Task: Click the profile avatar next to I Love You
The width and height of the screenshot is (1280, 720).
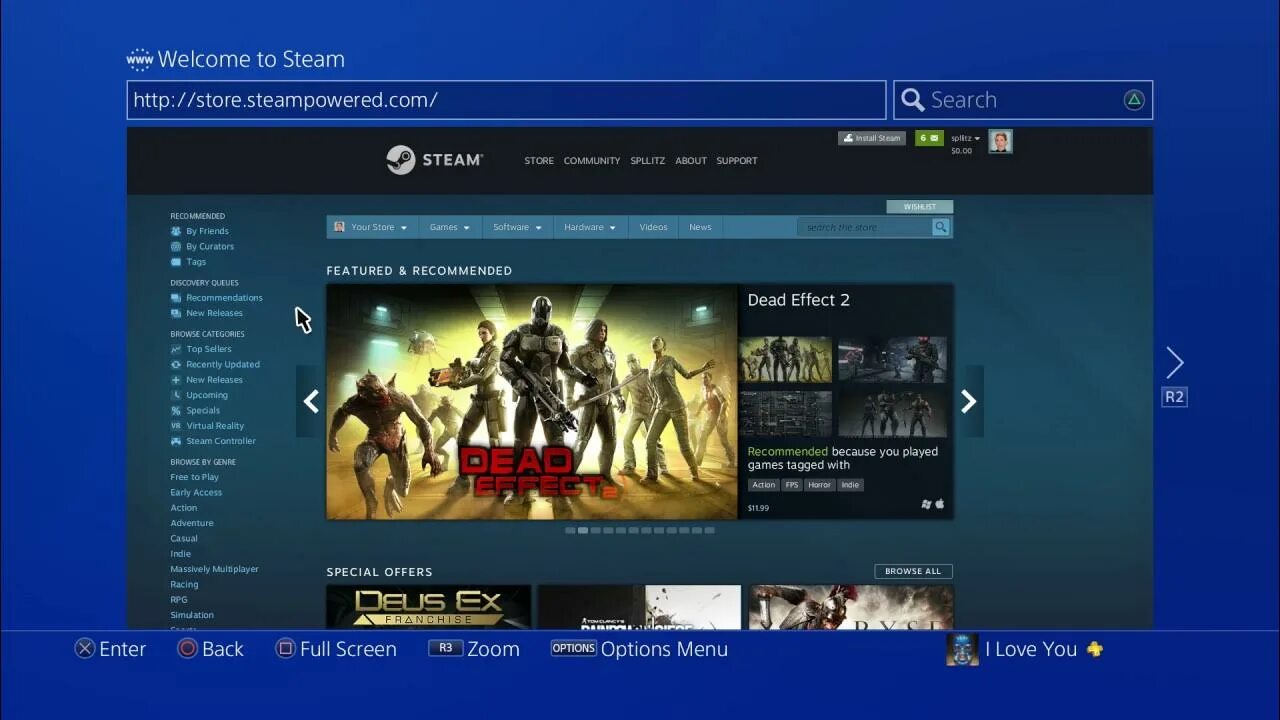Action: click(962, 649)
